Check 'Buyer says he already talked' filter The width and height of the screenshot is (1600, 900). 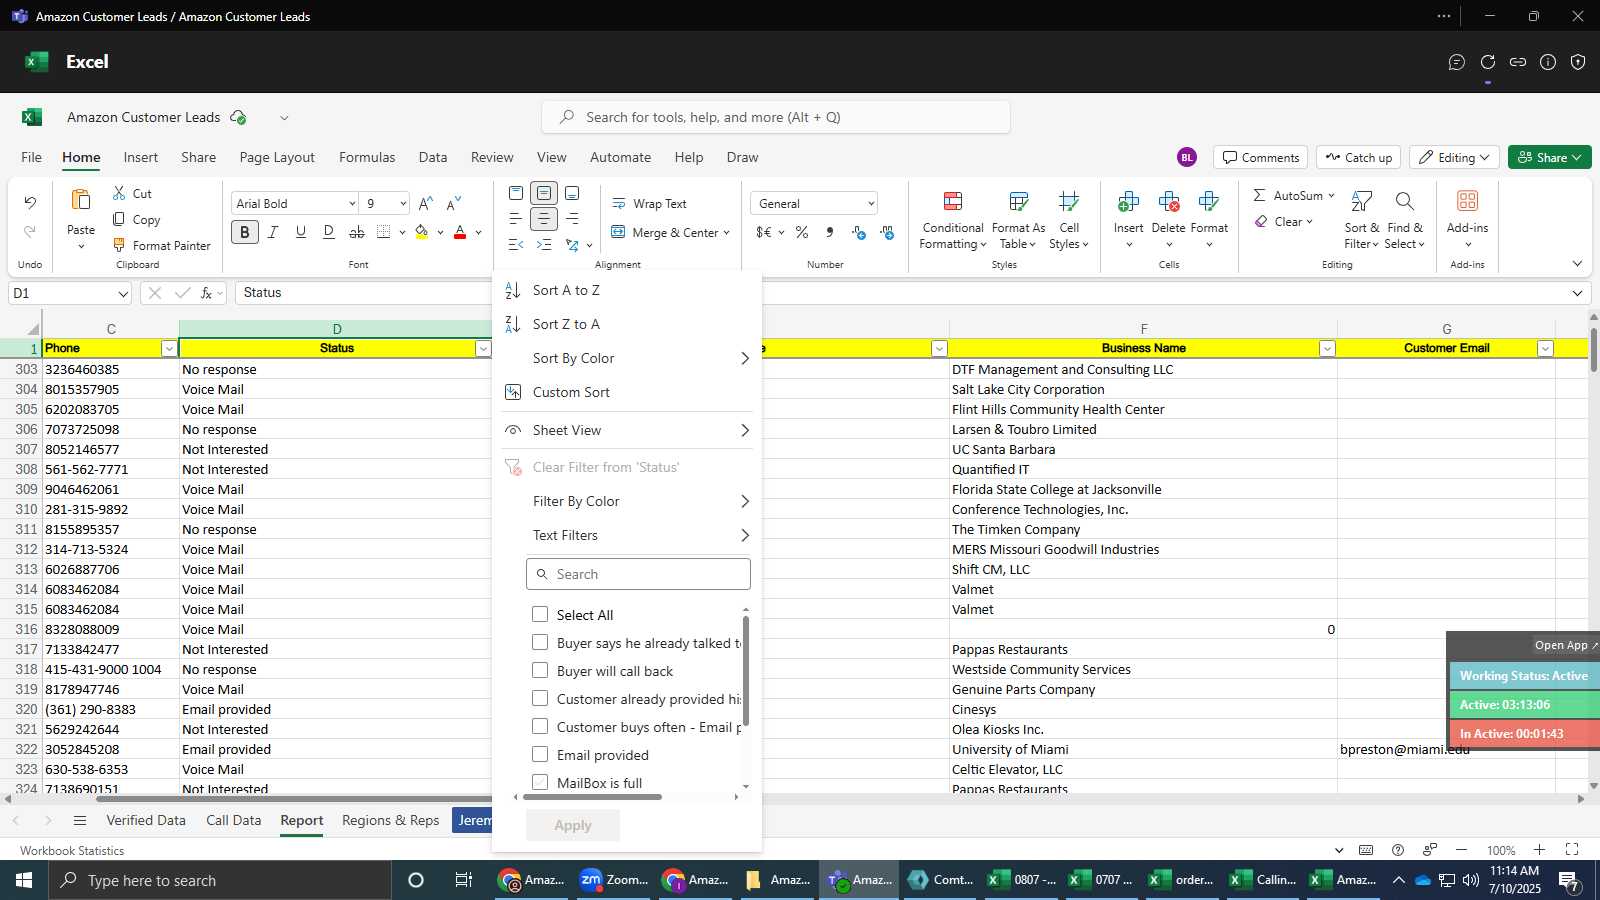click(540, 642)
